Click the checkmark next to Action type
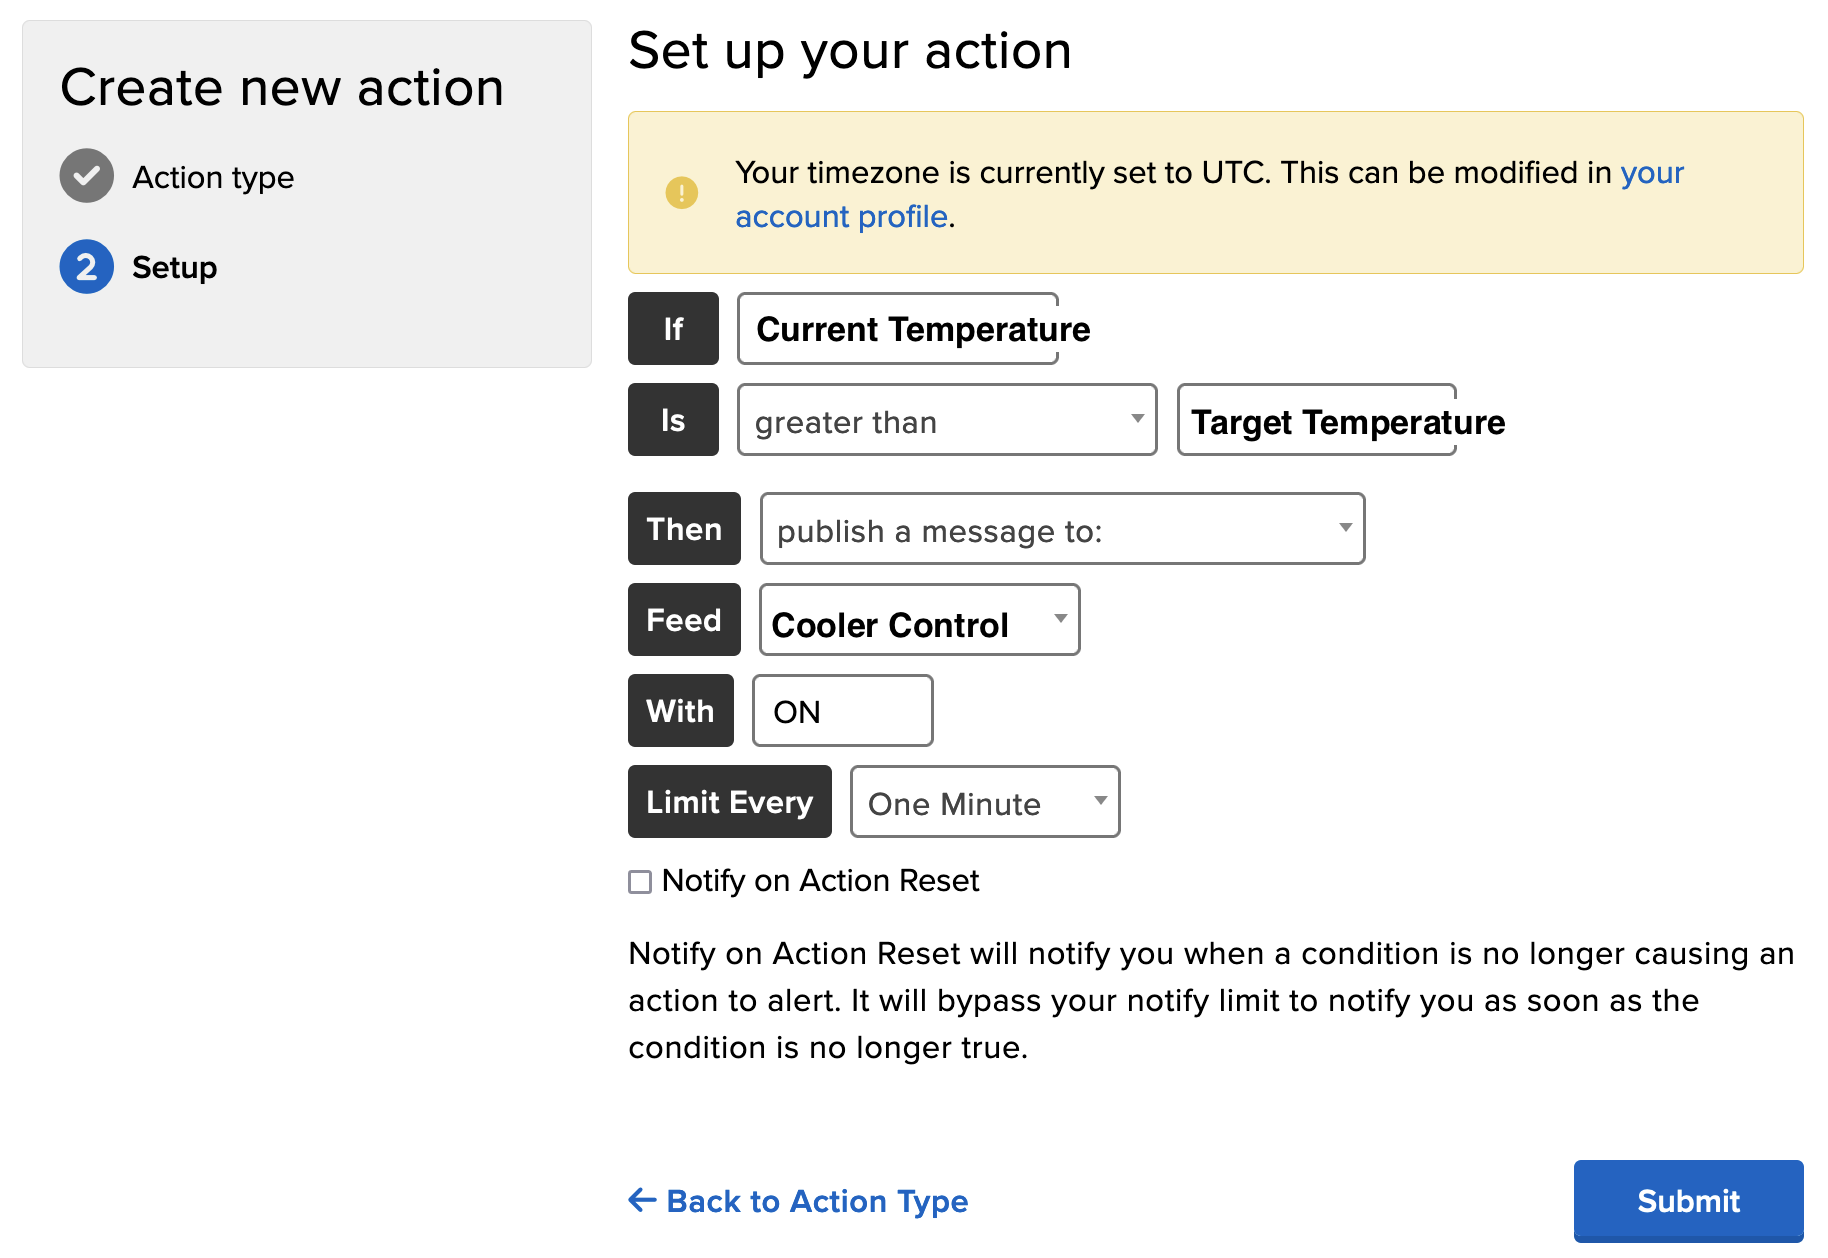 click(x=86, y=175)
